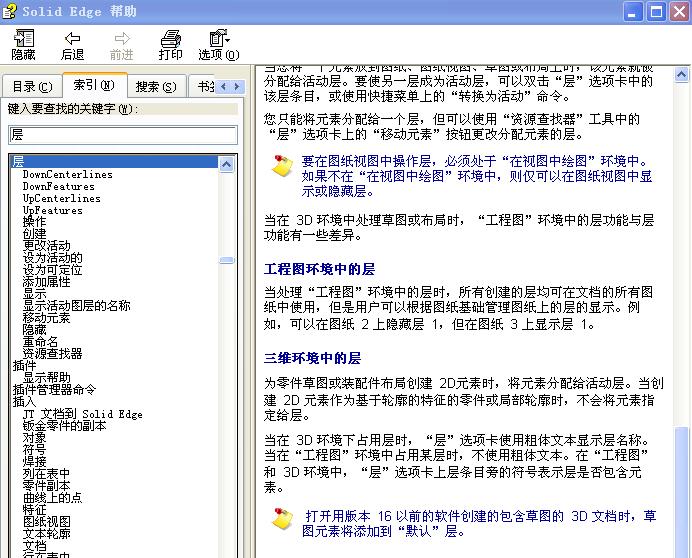Click the content pane scrollbar thumb

pos(682,492)
